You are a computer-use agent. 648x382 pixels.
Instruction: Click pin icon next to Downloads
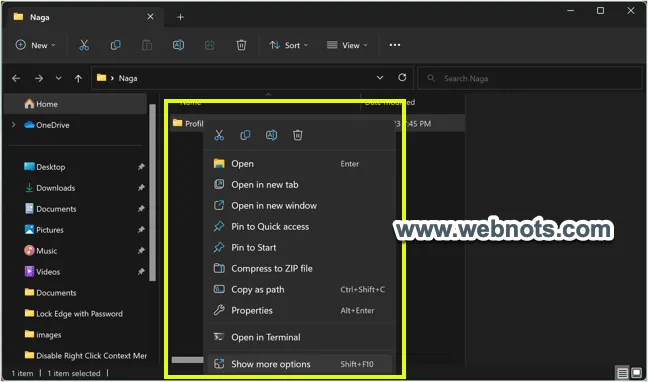(x=141, y=188)
